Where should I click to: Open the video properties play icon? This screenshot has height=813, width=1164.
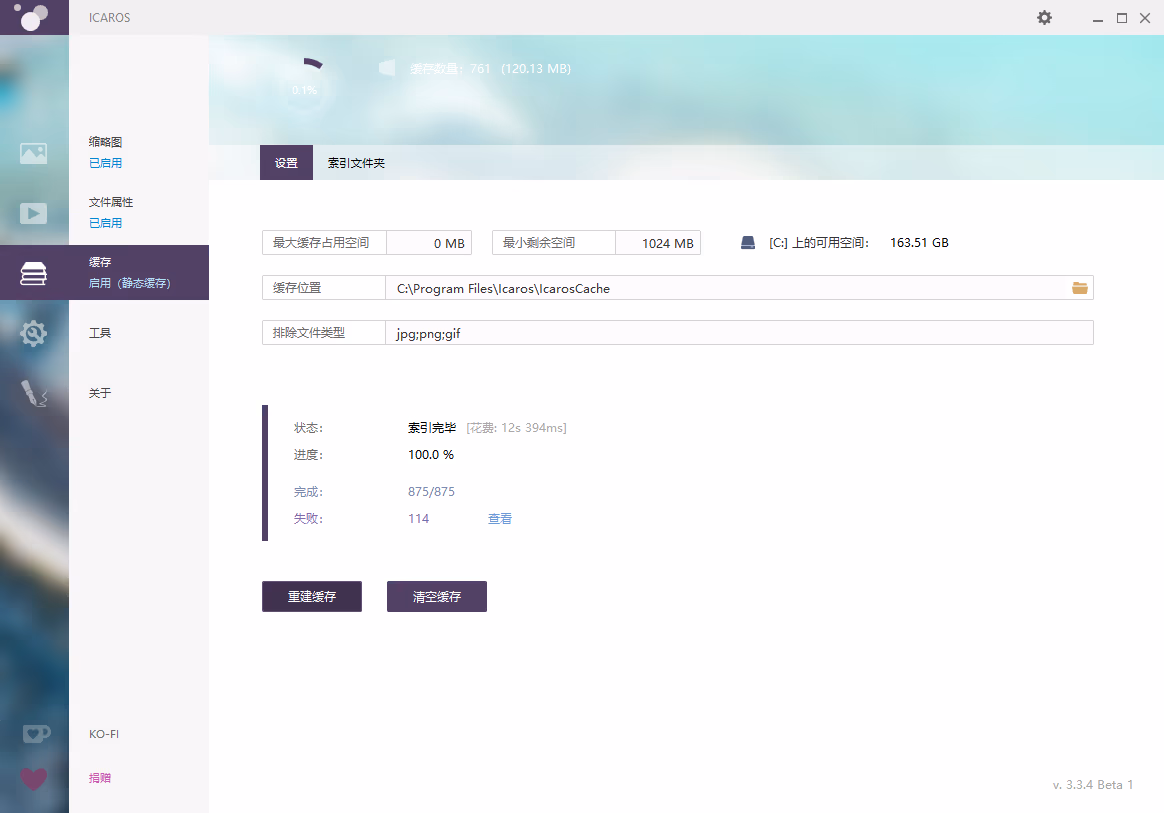coord(33,213)
